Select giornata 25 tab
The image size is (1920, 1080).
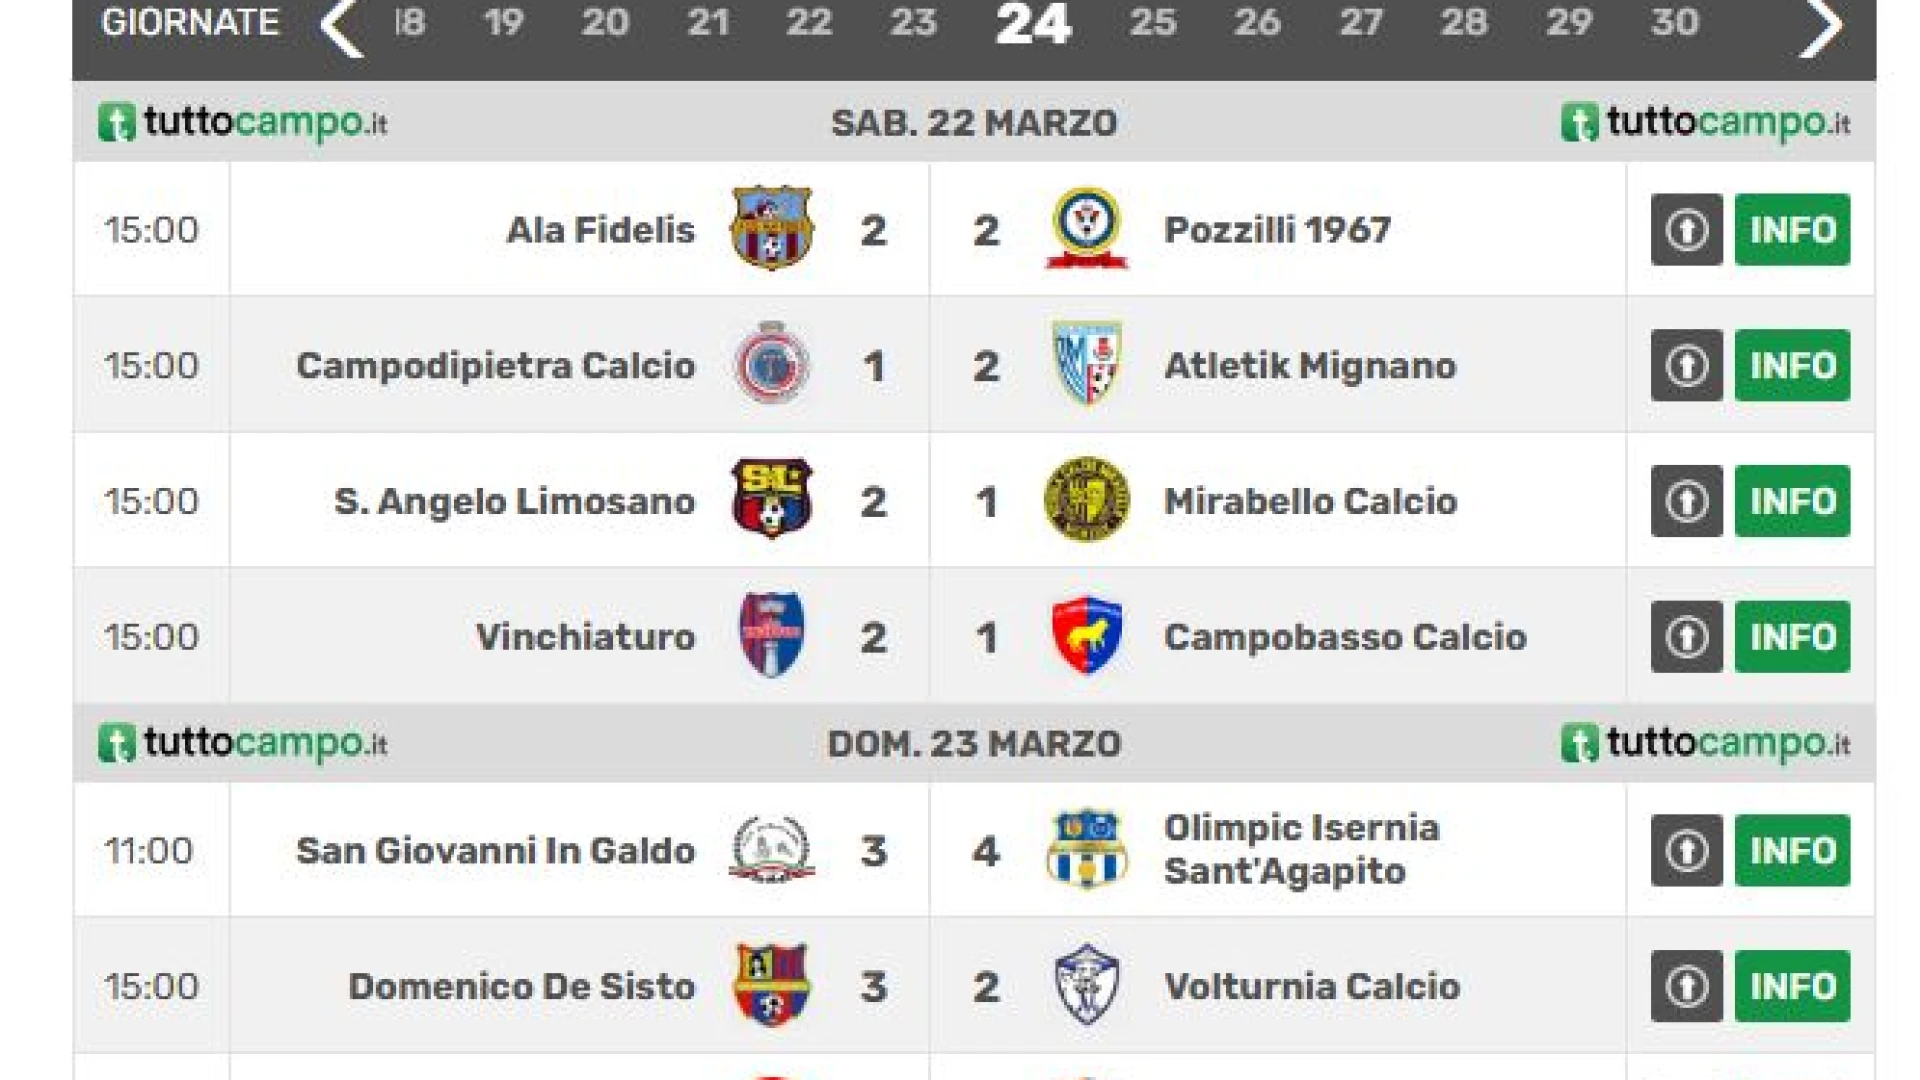tap(1152, 23)
